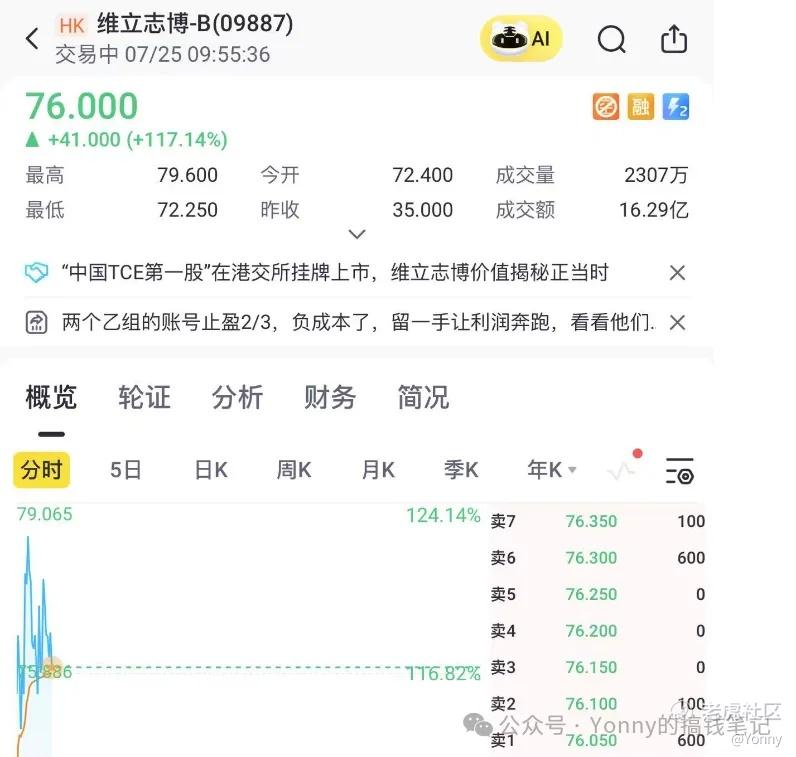This screenshot has height=757, width=796.
Task: Tap the handshake icon beside news headline
Action: [37, 273]
